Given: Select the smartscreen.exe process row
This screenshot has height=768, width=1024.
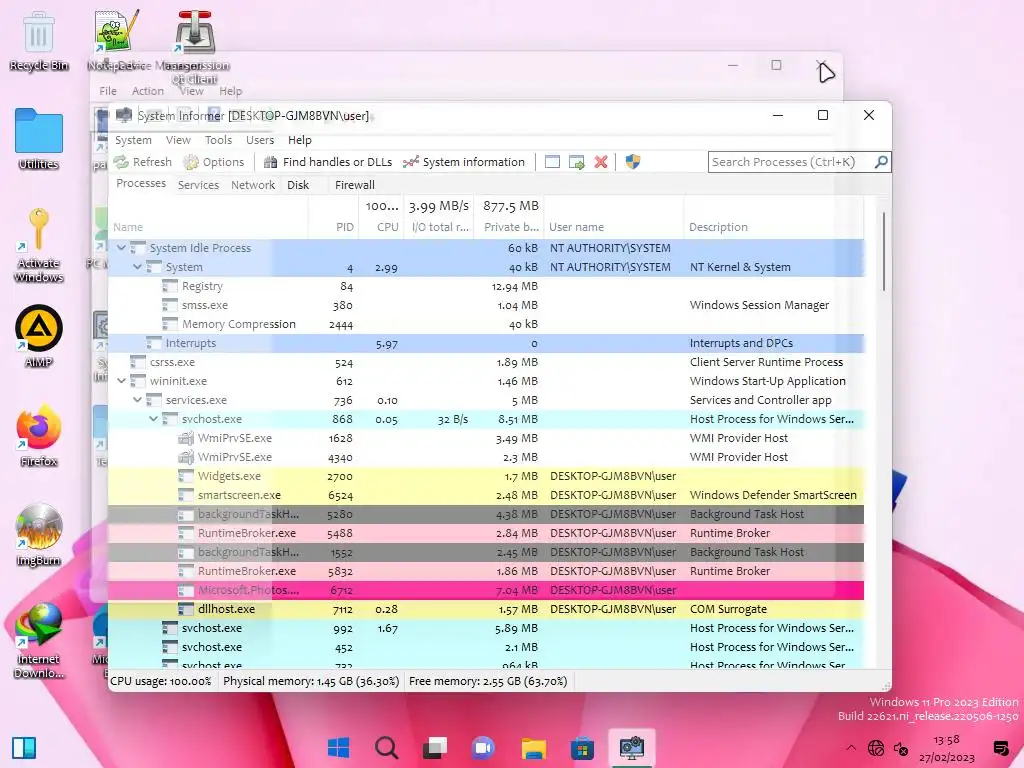Looking at the screenshot, I should (486, 495).
